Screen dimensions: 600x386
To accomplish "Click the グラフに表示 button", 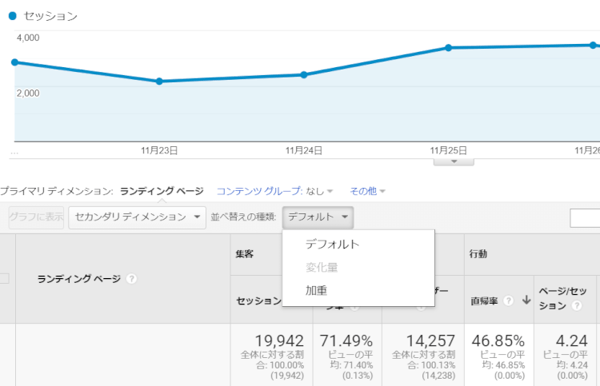I will (x=36, y=217).
